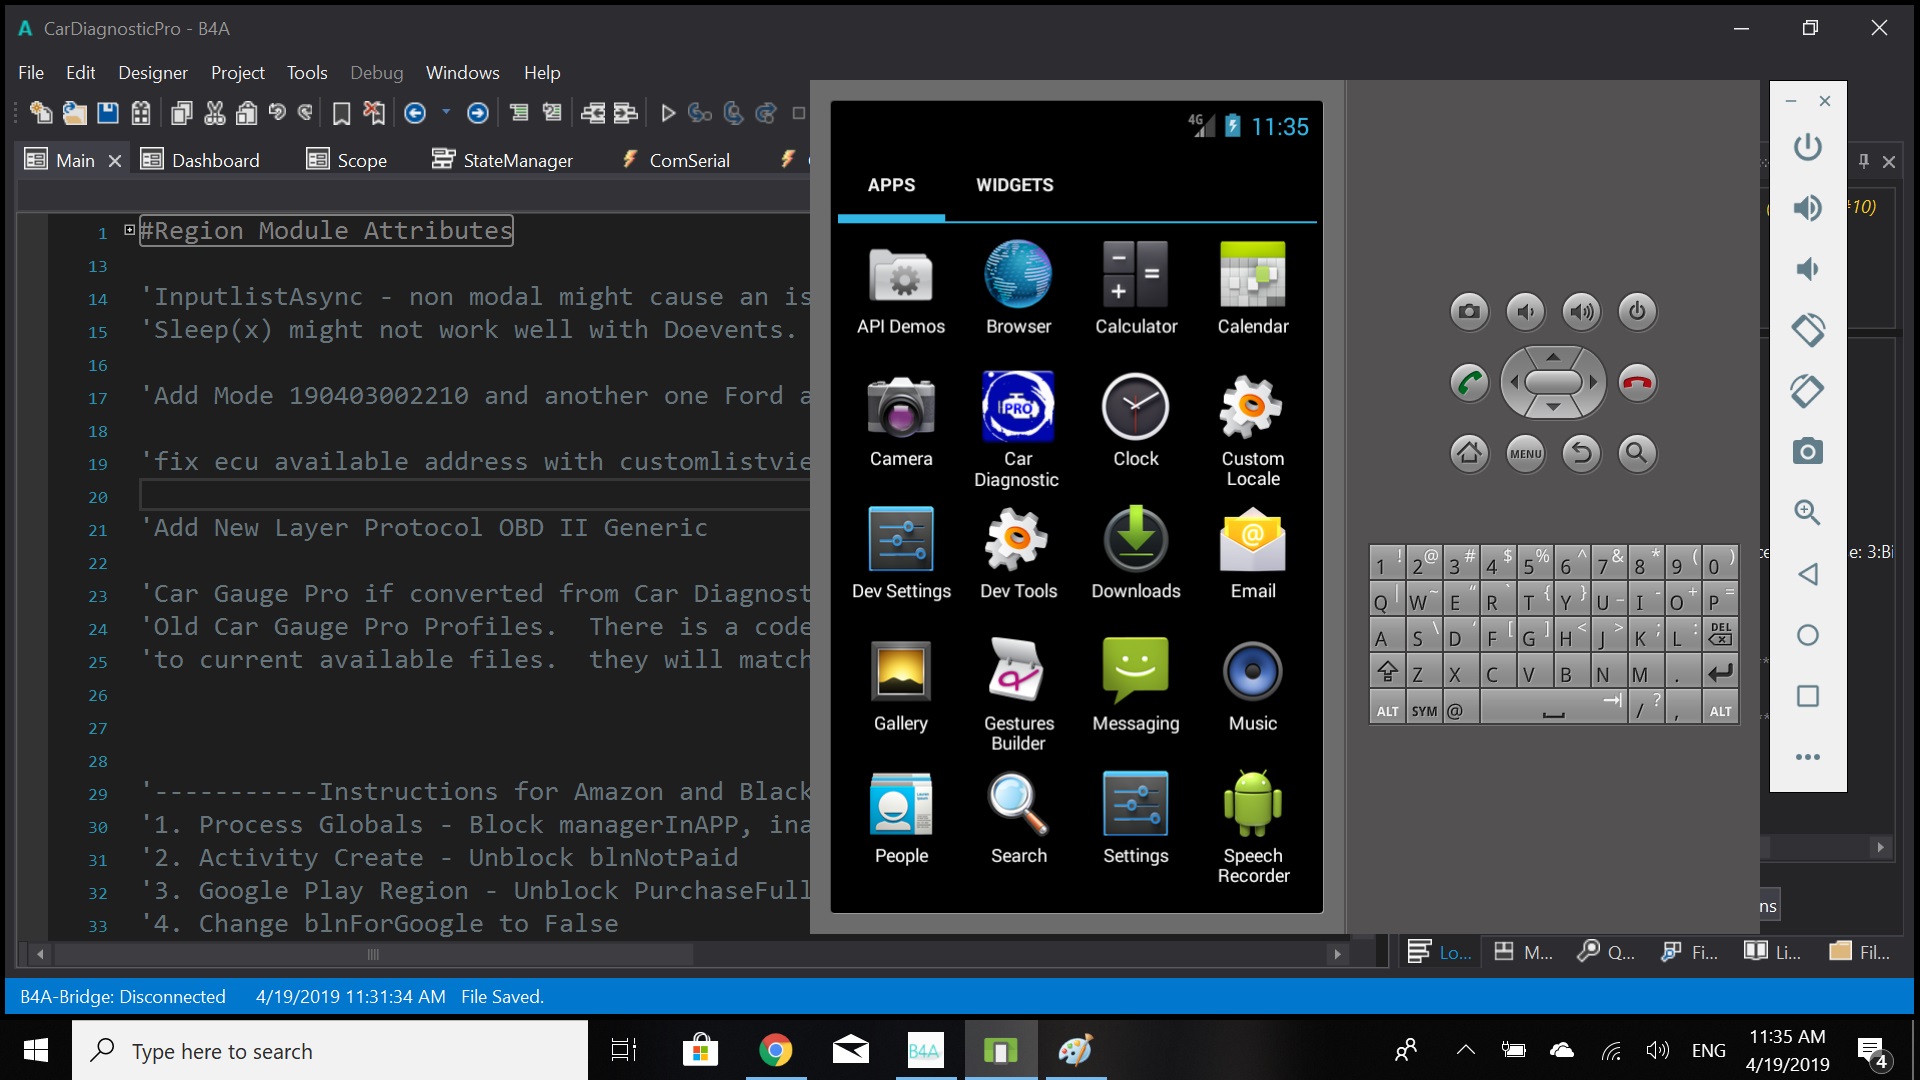1920x1080 pixels.
Task: Show hidden system tray icons chevron
Action: tap(1465, 1050)
